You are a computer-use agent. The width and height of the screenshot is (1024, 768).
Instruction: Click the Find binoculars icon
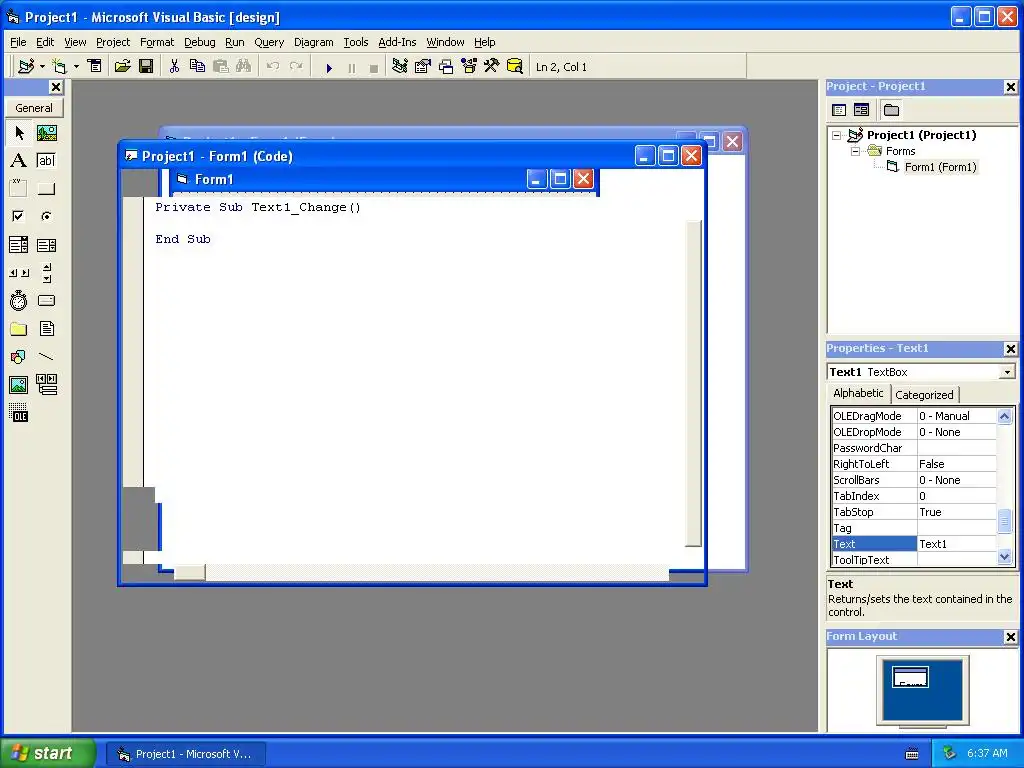point(244,67)
